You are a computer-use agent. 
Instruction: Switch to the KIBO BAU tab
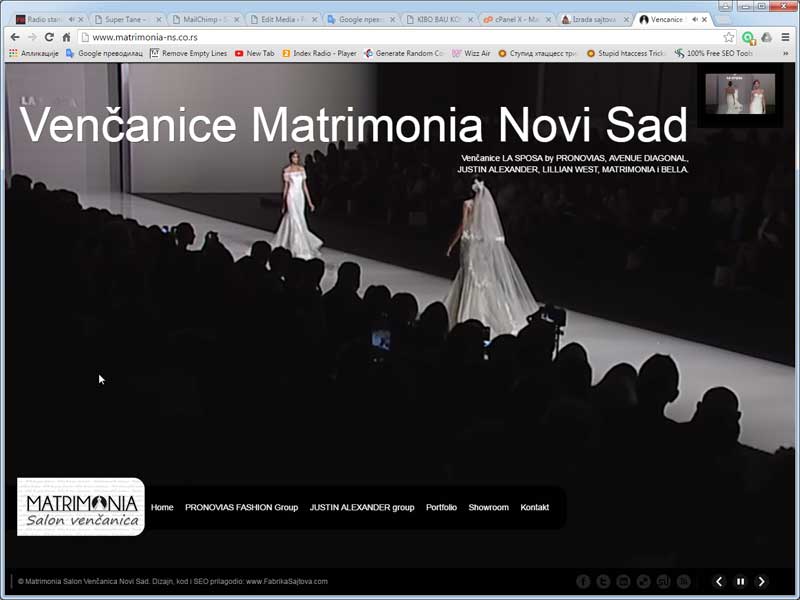tap(437, 19)
